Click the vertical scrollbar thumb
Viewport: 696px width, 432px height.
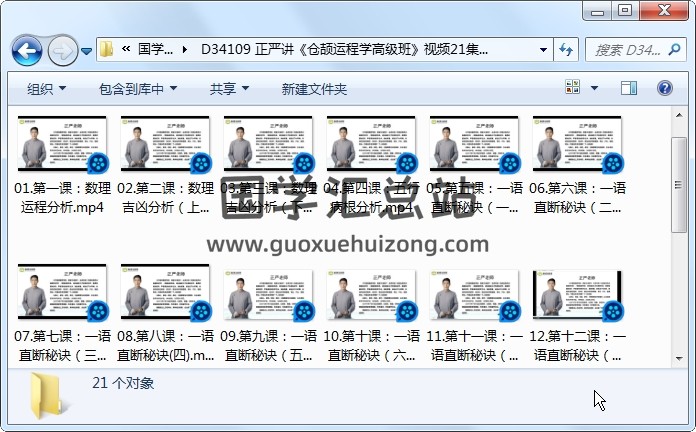click(679, 185)
